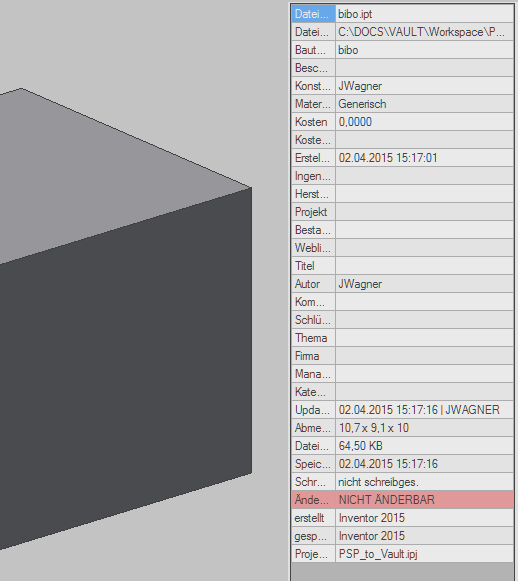This screenshot has width=518, height=581.
Task: Select the Herst... property label
Action: (313, 194)
